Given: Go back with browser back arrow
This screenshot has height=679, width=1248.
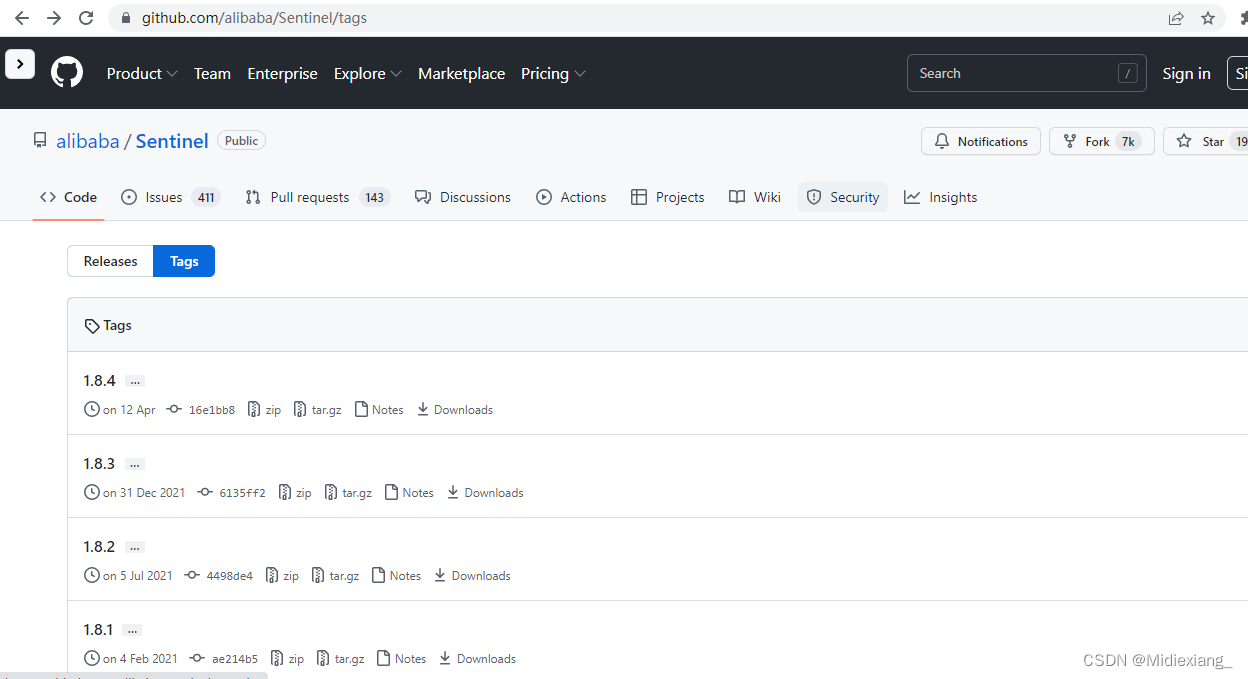Looking at the screenshot, I should (22, 18).
